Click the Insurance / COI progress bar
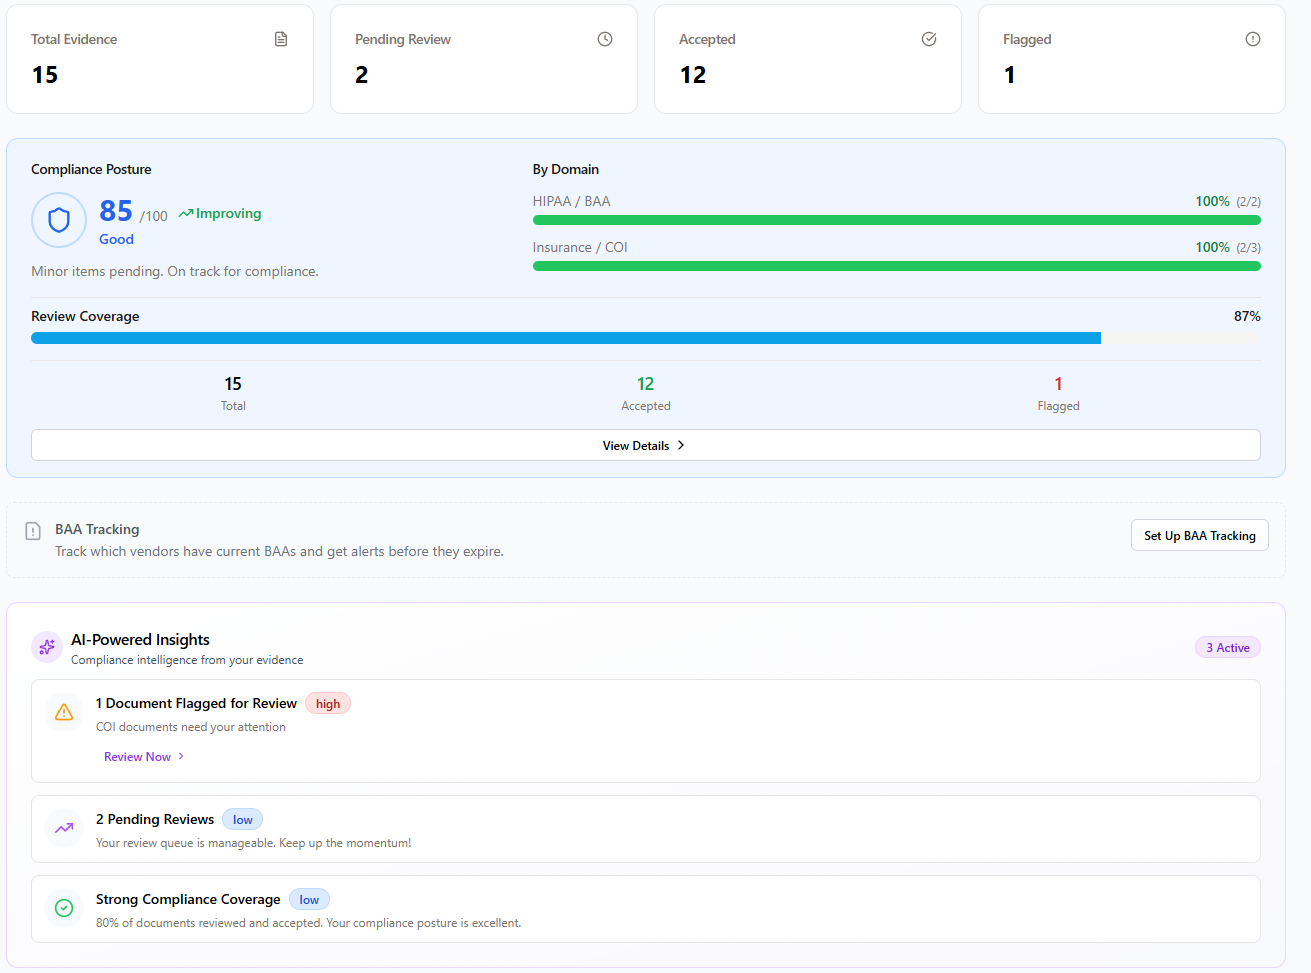The height and width of the screenshot is (973, 1311). pyautogui.click(x=897, y=266)
